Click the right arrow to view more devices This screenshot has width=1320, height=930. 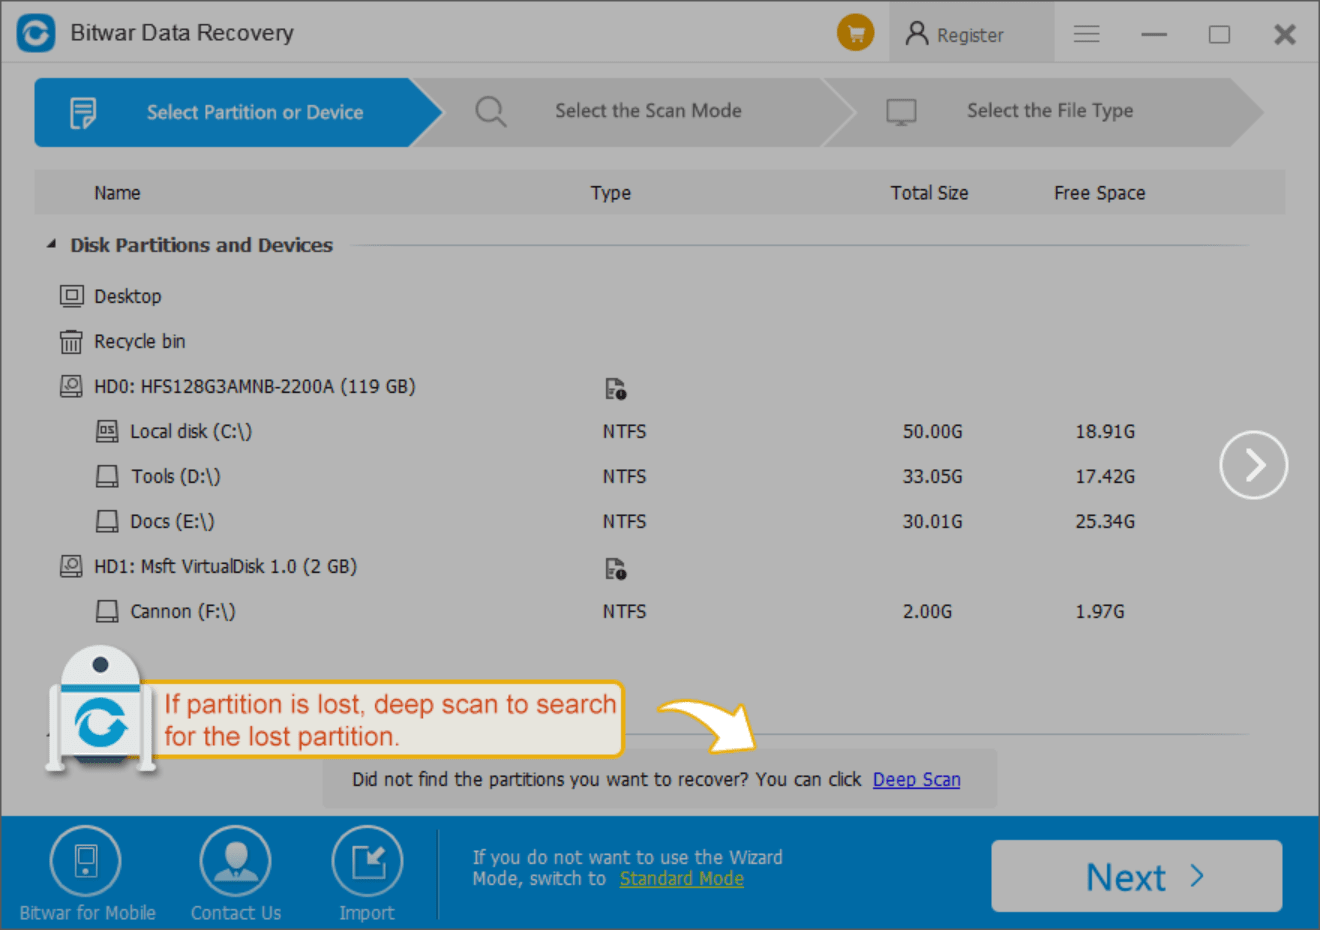1253,464
